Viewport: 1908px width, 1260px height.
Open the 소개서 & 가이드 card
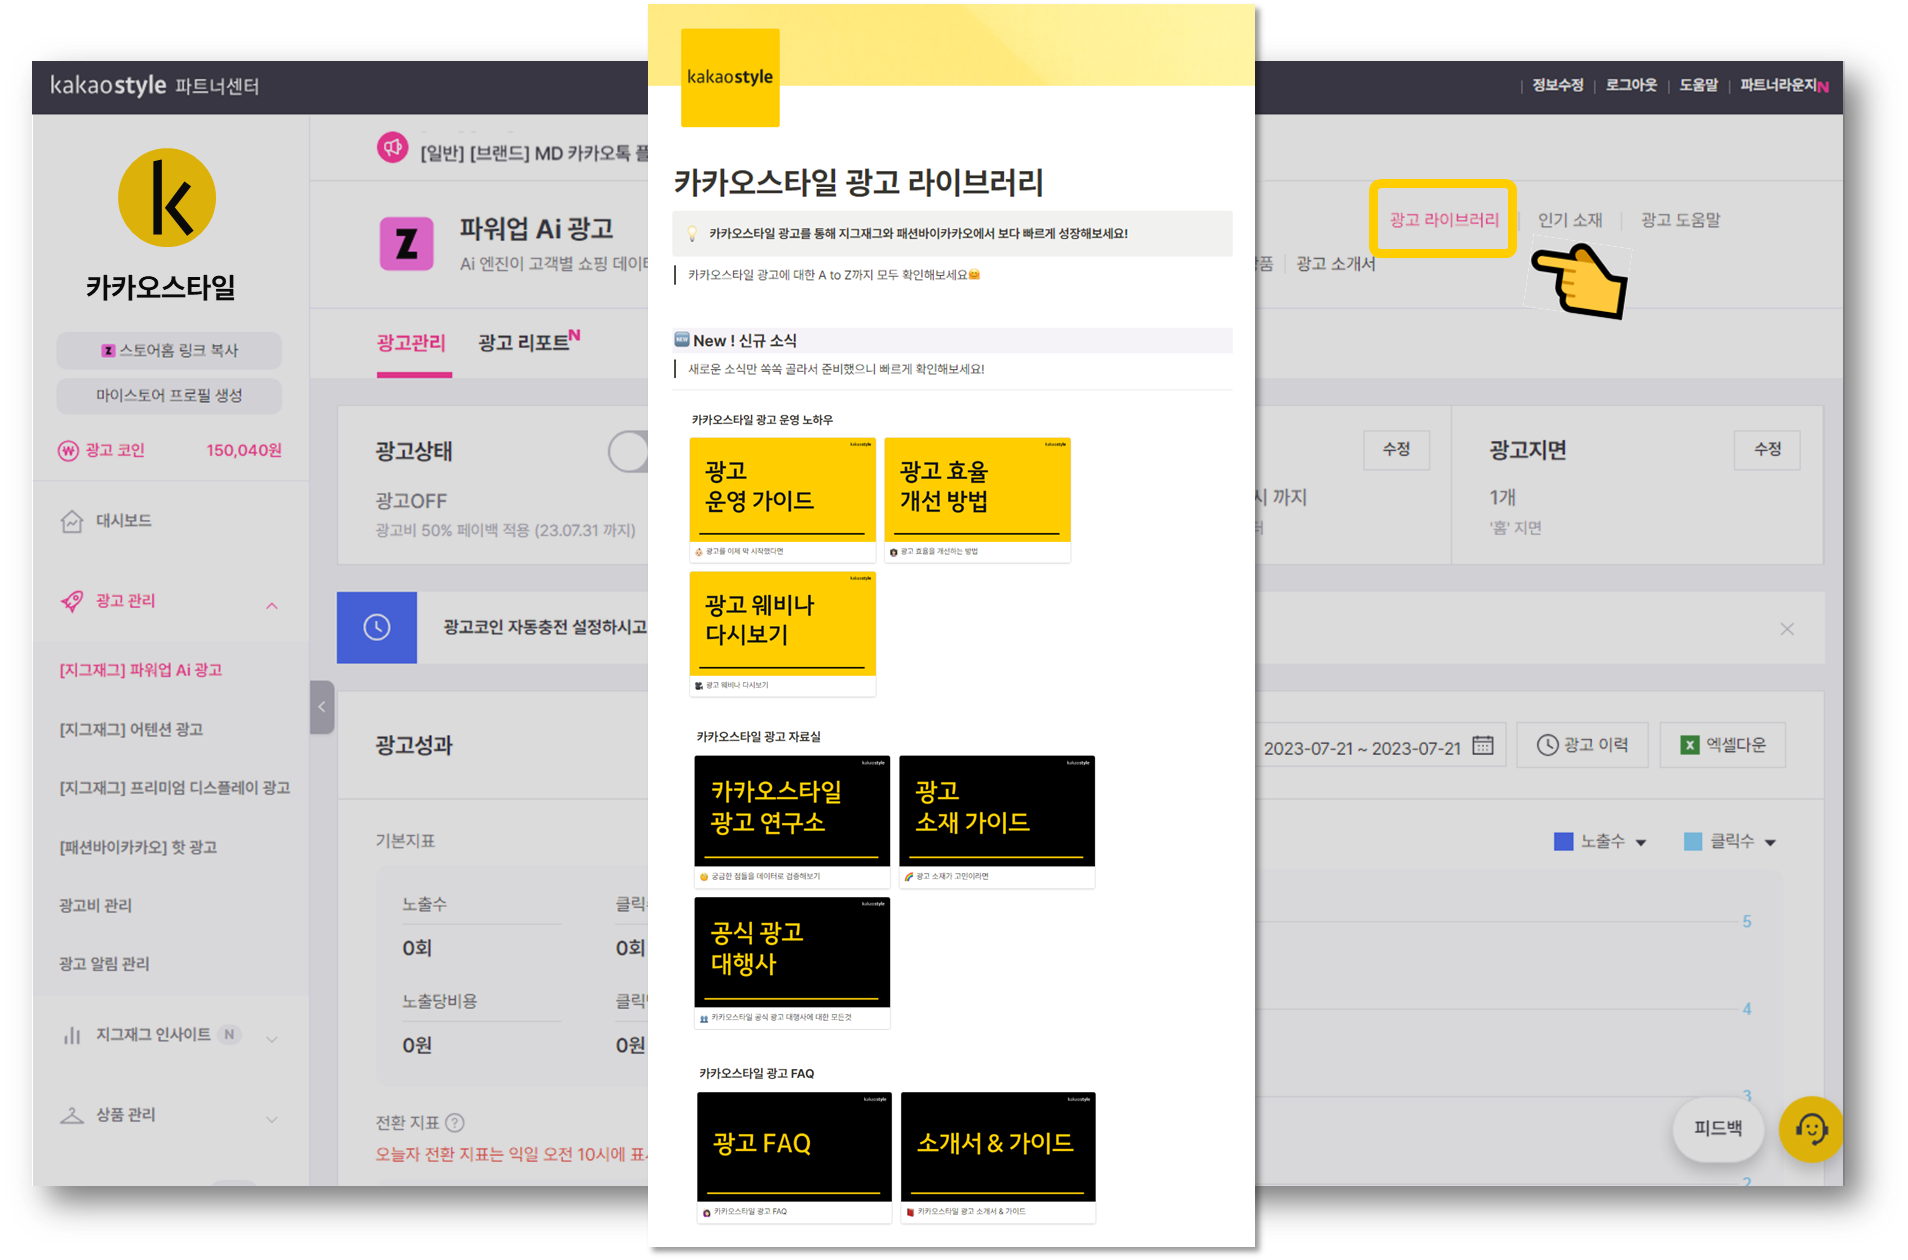pos(998,1158)
